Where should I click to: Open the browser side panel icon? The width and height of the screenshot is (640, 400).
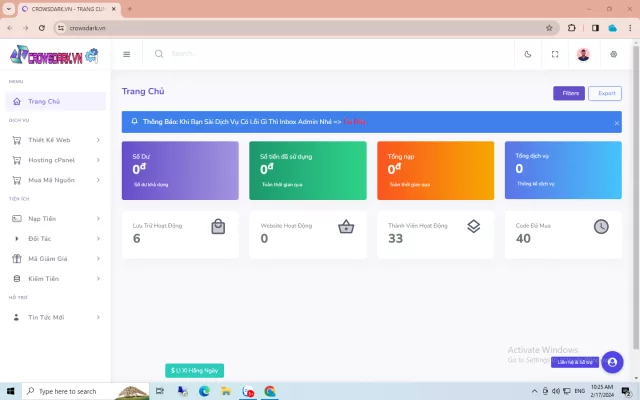tap(596, 28)
